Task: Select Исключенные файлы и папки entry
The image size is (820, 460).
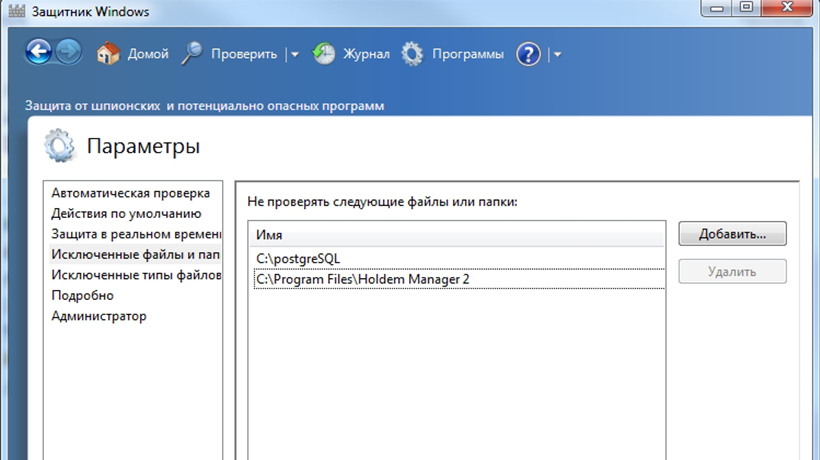Action: click(135, 254)
